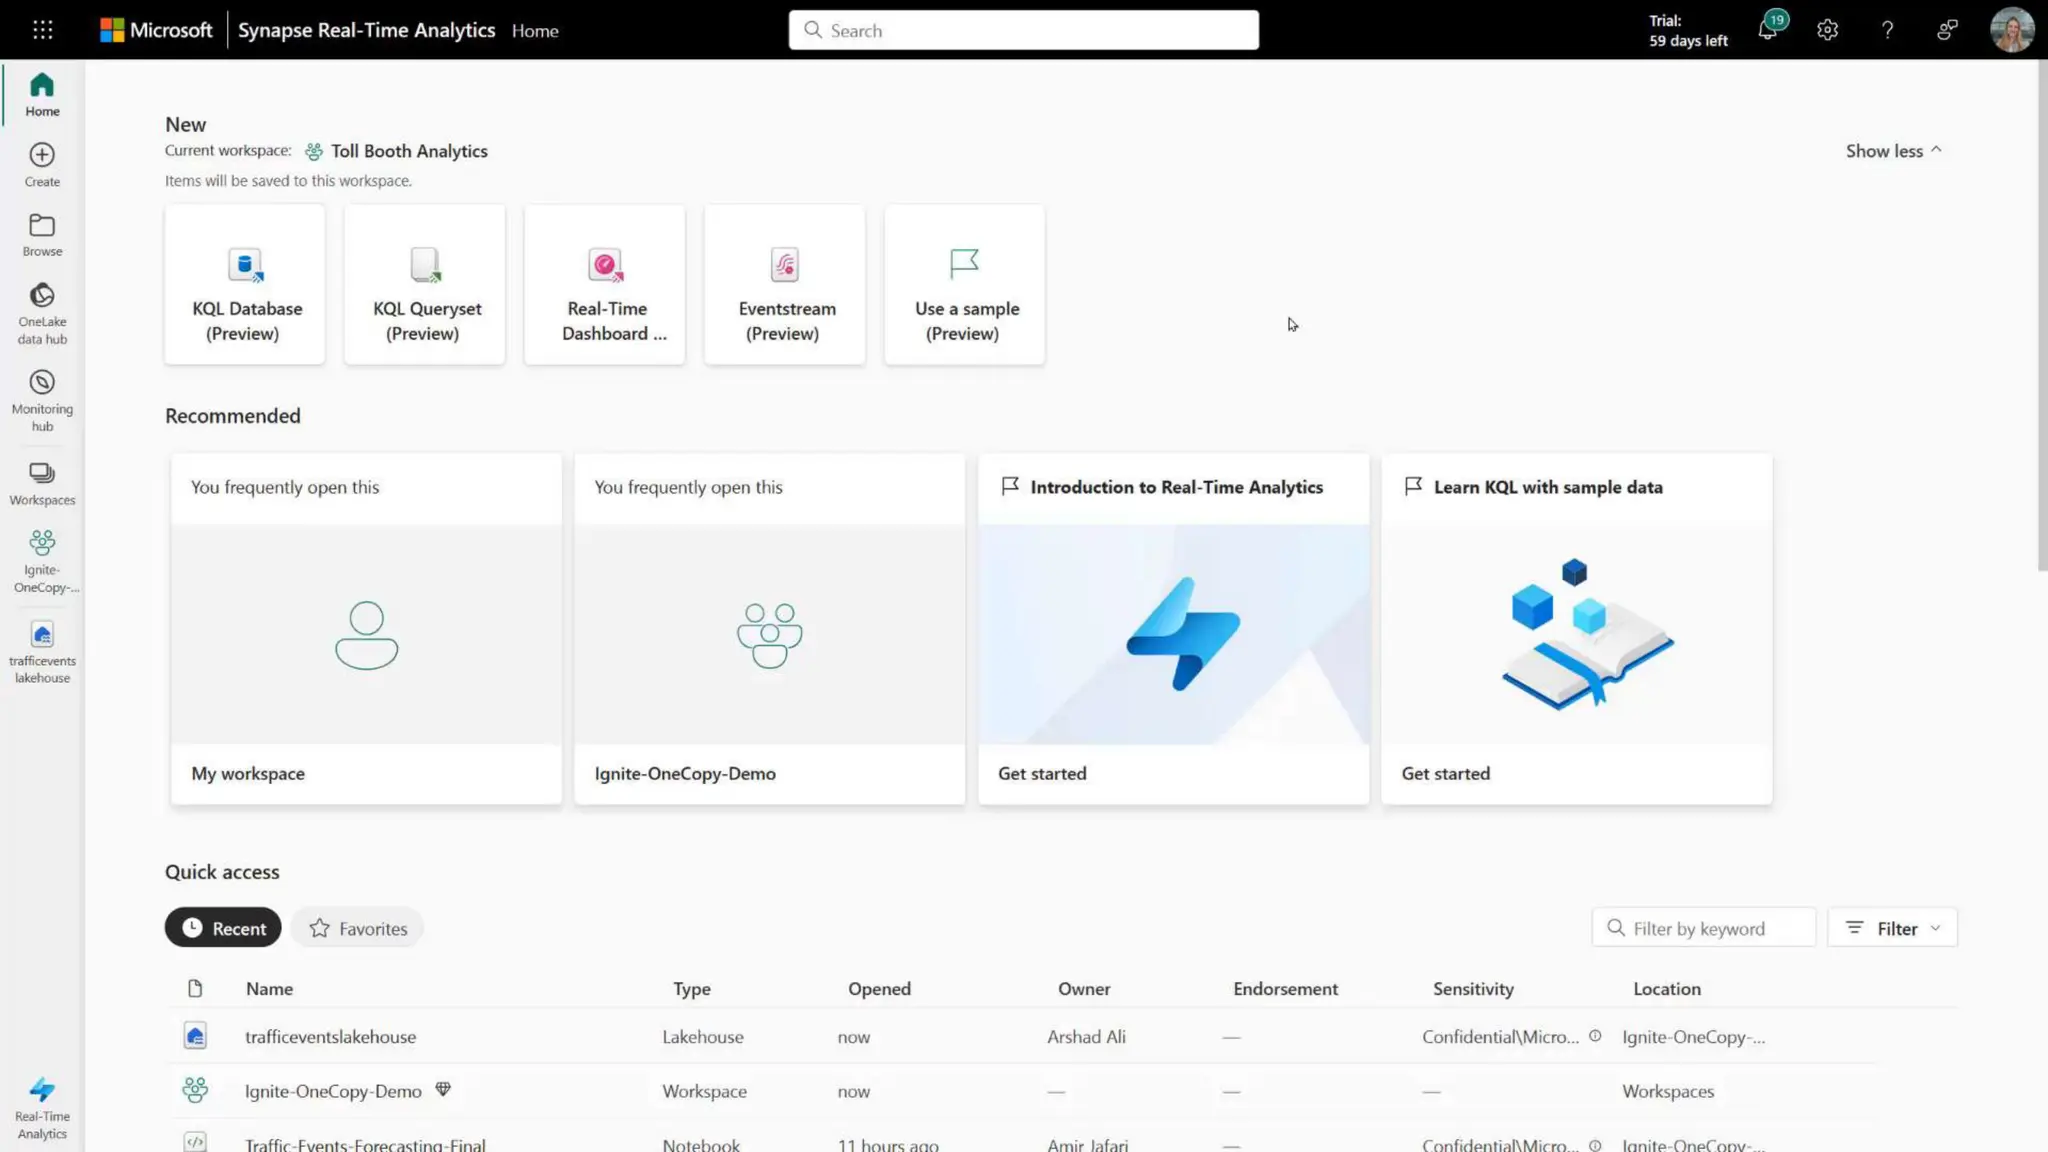This screenshot has height=1152, width=2048.
Task: Collapse New section with Show less
Action: pos(1893,151)
